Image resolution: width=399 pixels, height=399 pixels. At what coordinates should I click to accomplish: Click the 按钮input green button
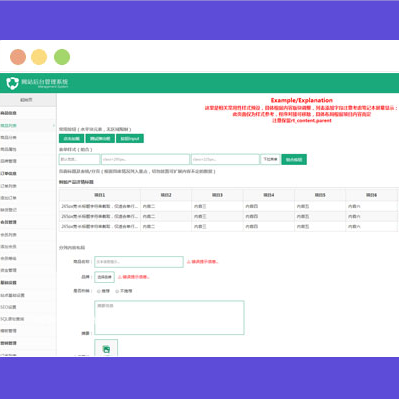click(x=130, y=138)
